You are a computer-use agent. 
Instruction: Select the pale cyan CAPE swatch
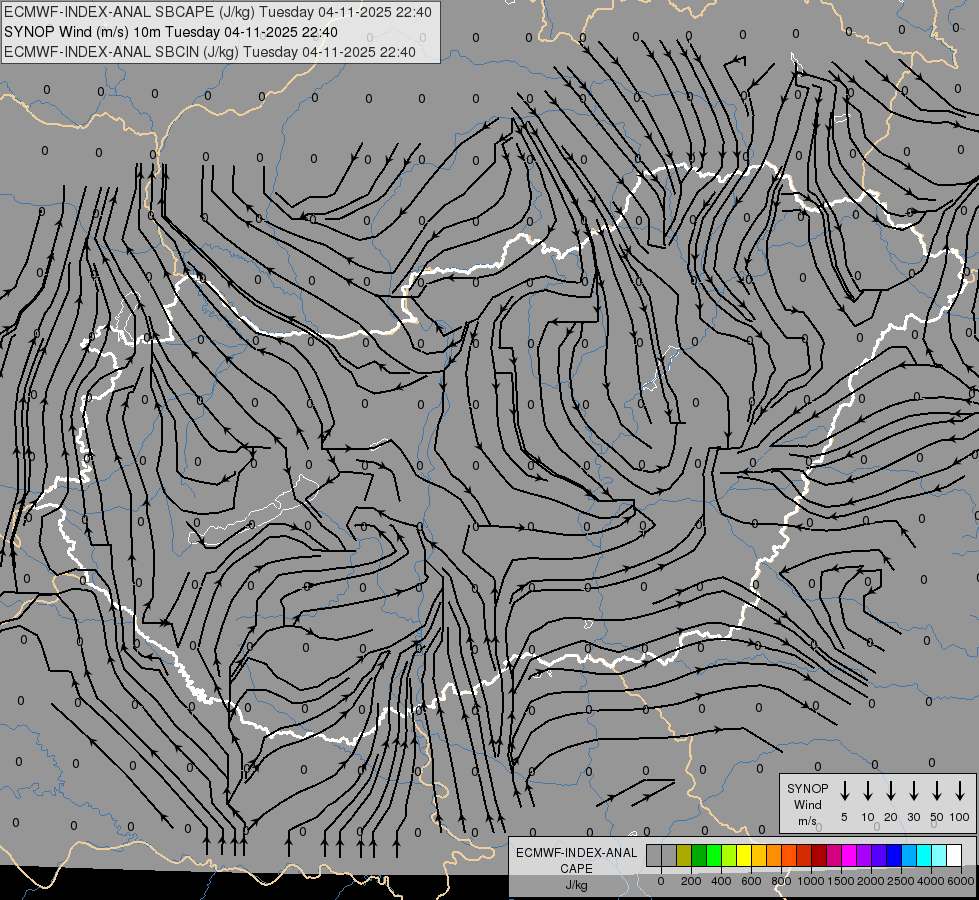[940, 856]
